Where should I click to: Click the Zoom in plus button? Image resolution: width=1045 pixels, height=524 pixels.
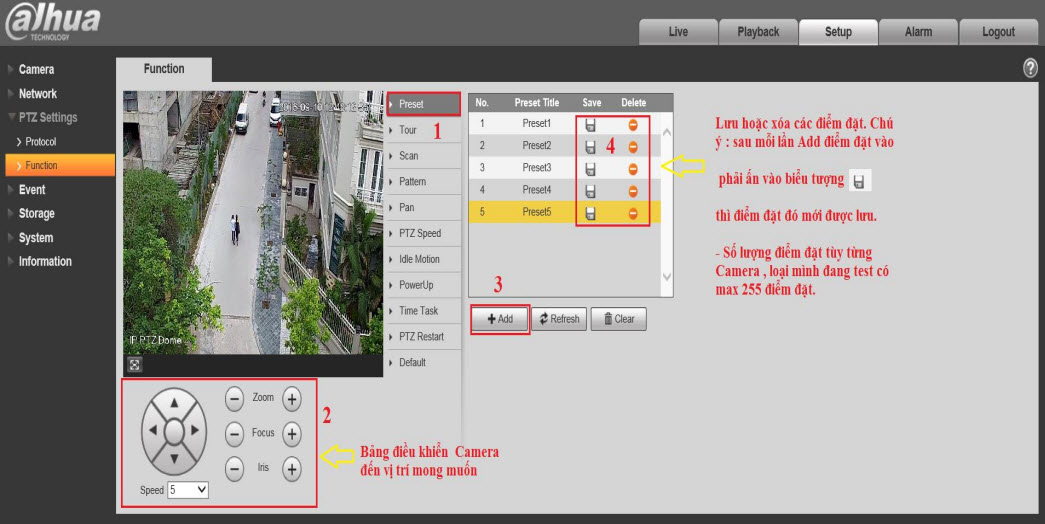pos(291,398)
